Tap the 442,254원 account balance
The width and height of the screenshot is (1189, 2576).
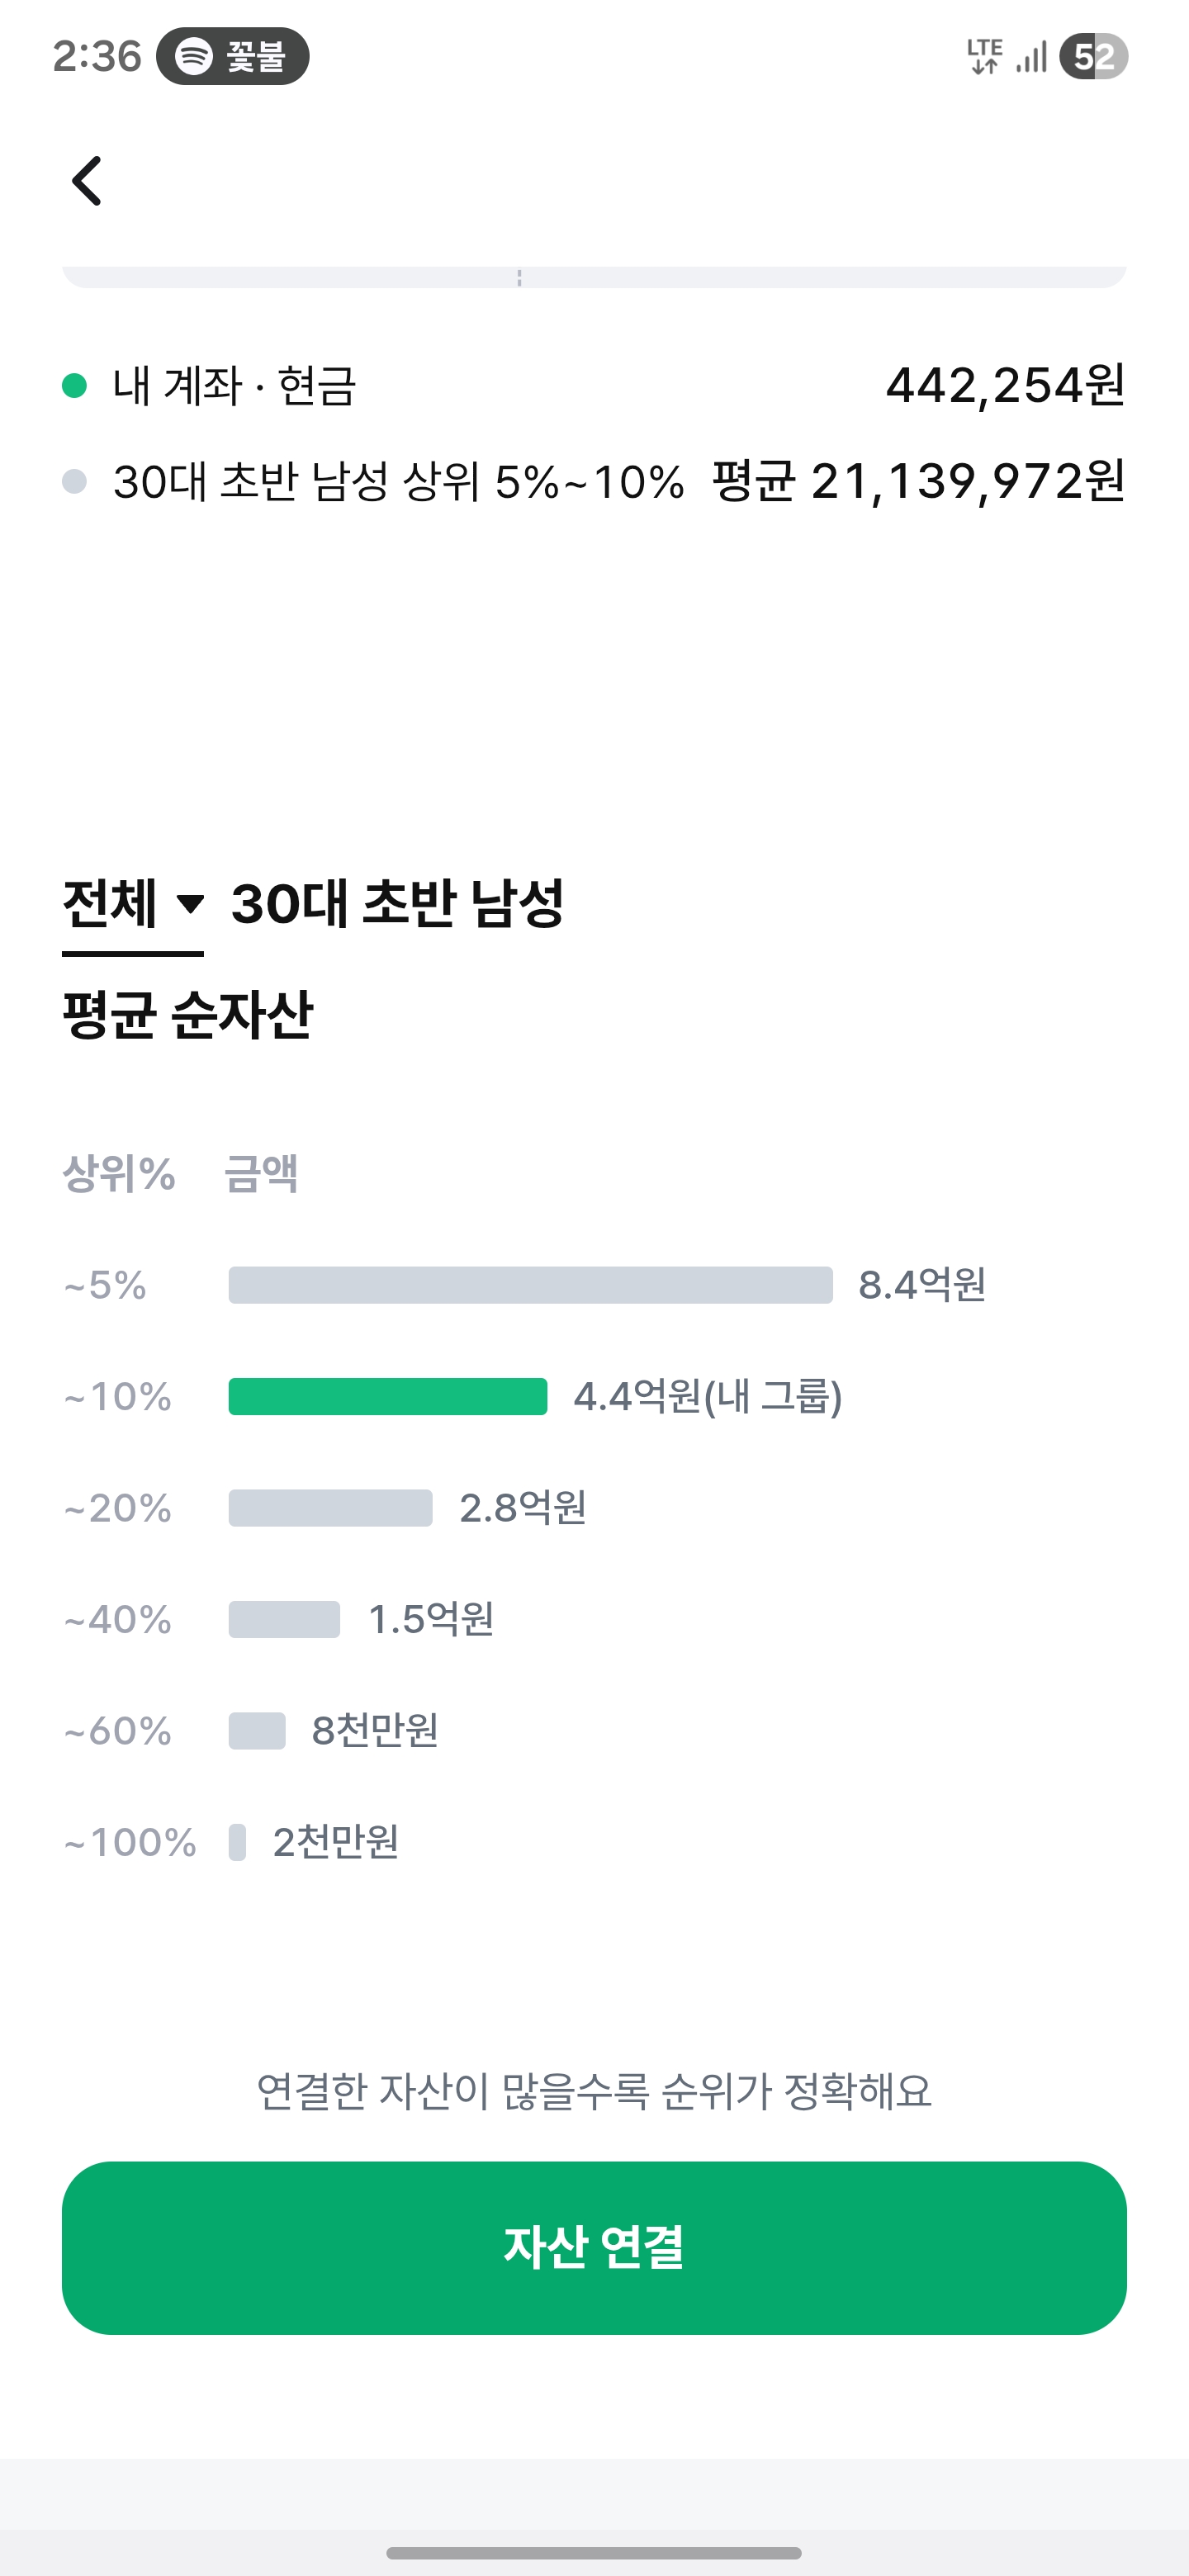pyautogui.click(x=1005, y=386)
